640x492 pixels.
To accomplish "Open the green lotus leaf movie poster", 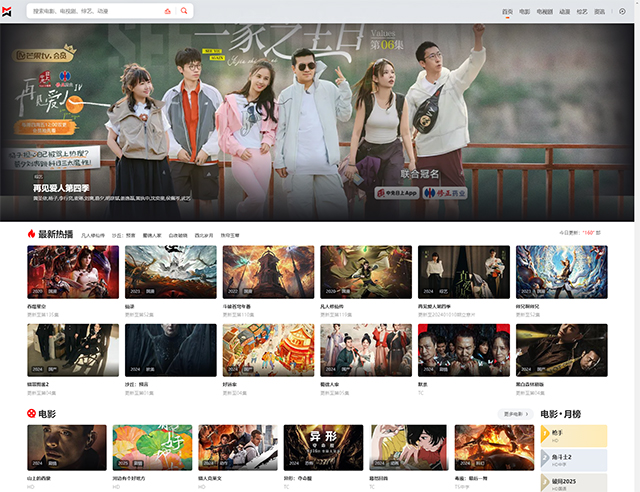I will pos(152,447).
